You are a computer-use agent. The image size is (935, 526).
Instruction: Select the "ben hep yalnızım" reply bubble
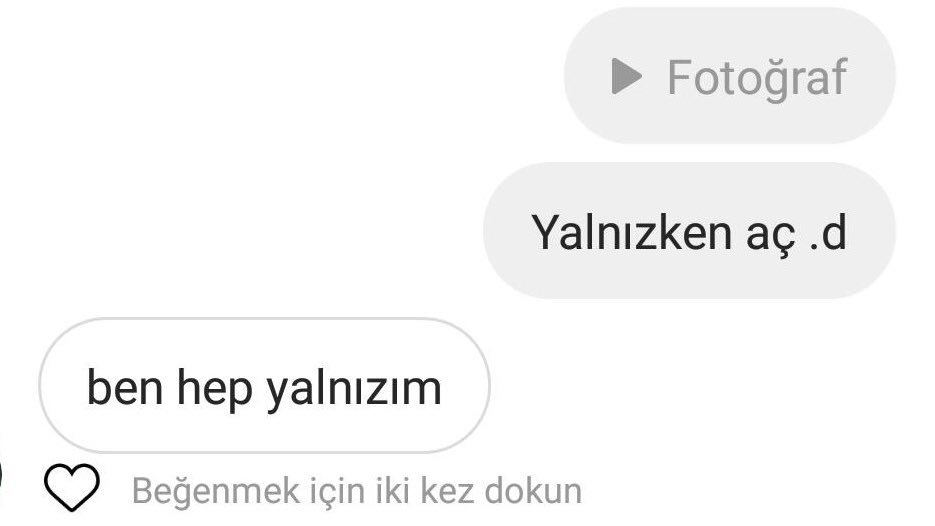point(264,386)
